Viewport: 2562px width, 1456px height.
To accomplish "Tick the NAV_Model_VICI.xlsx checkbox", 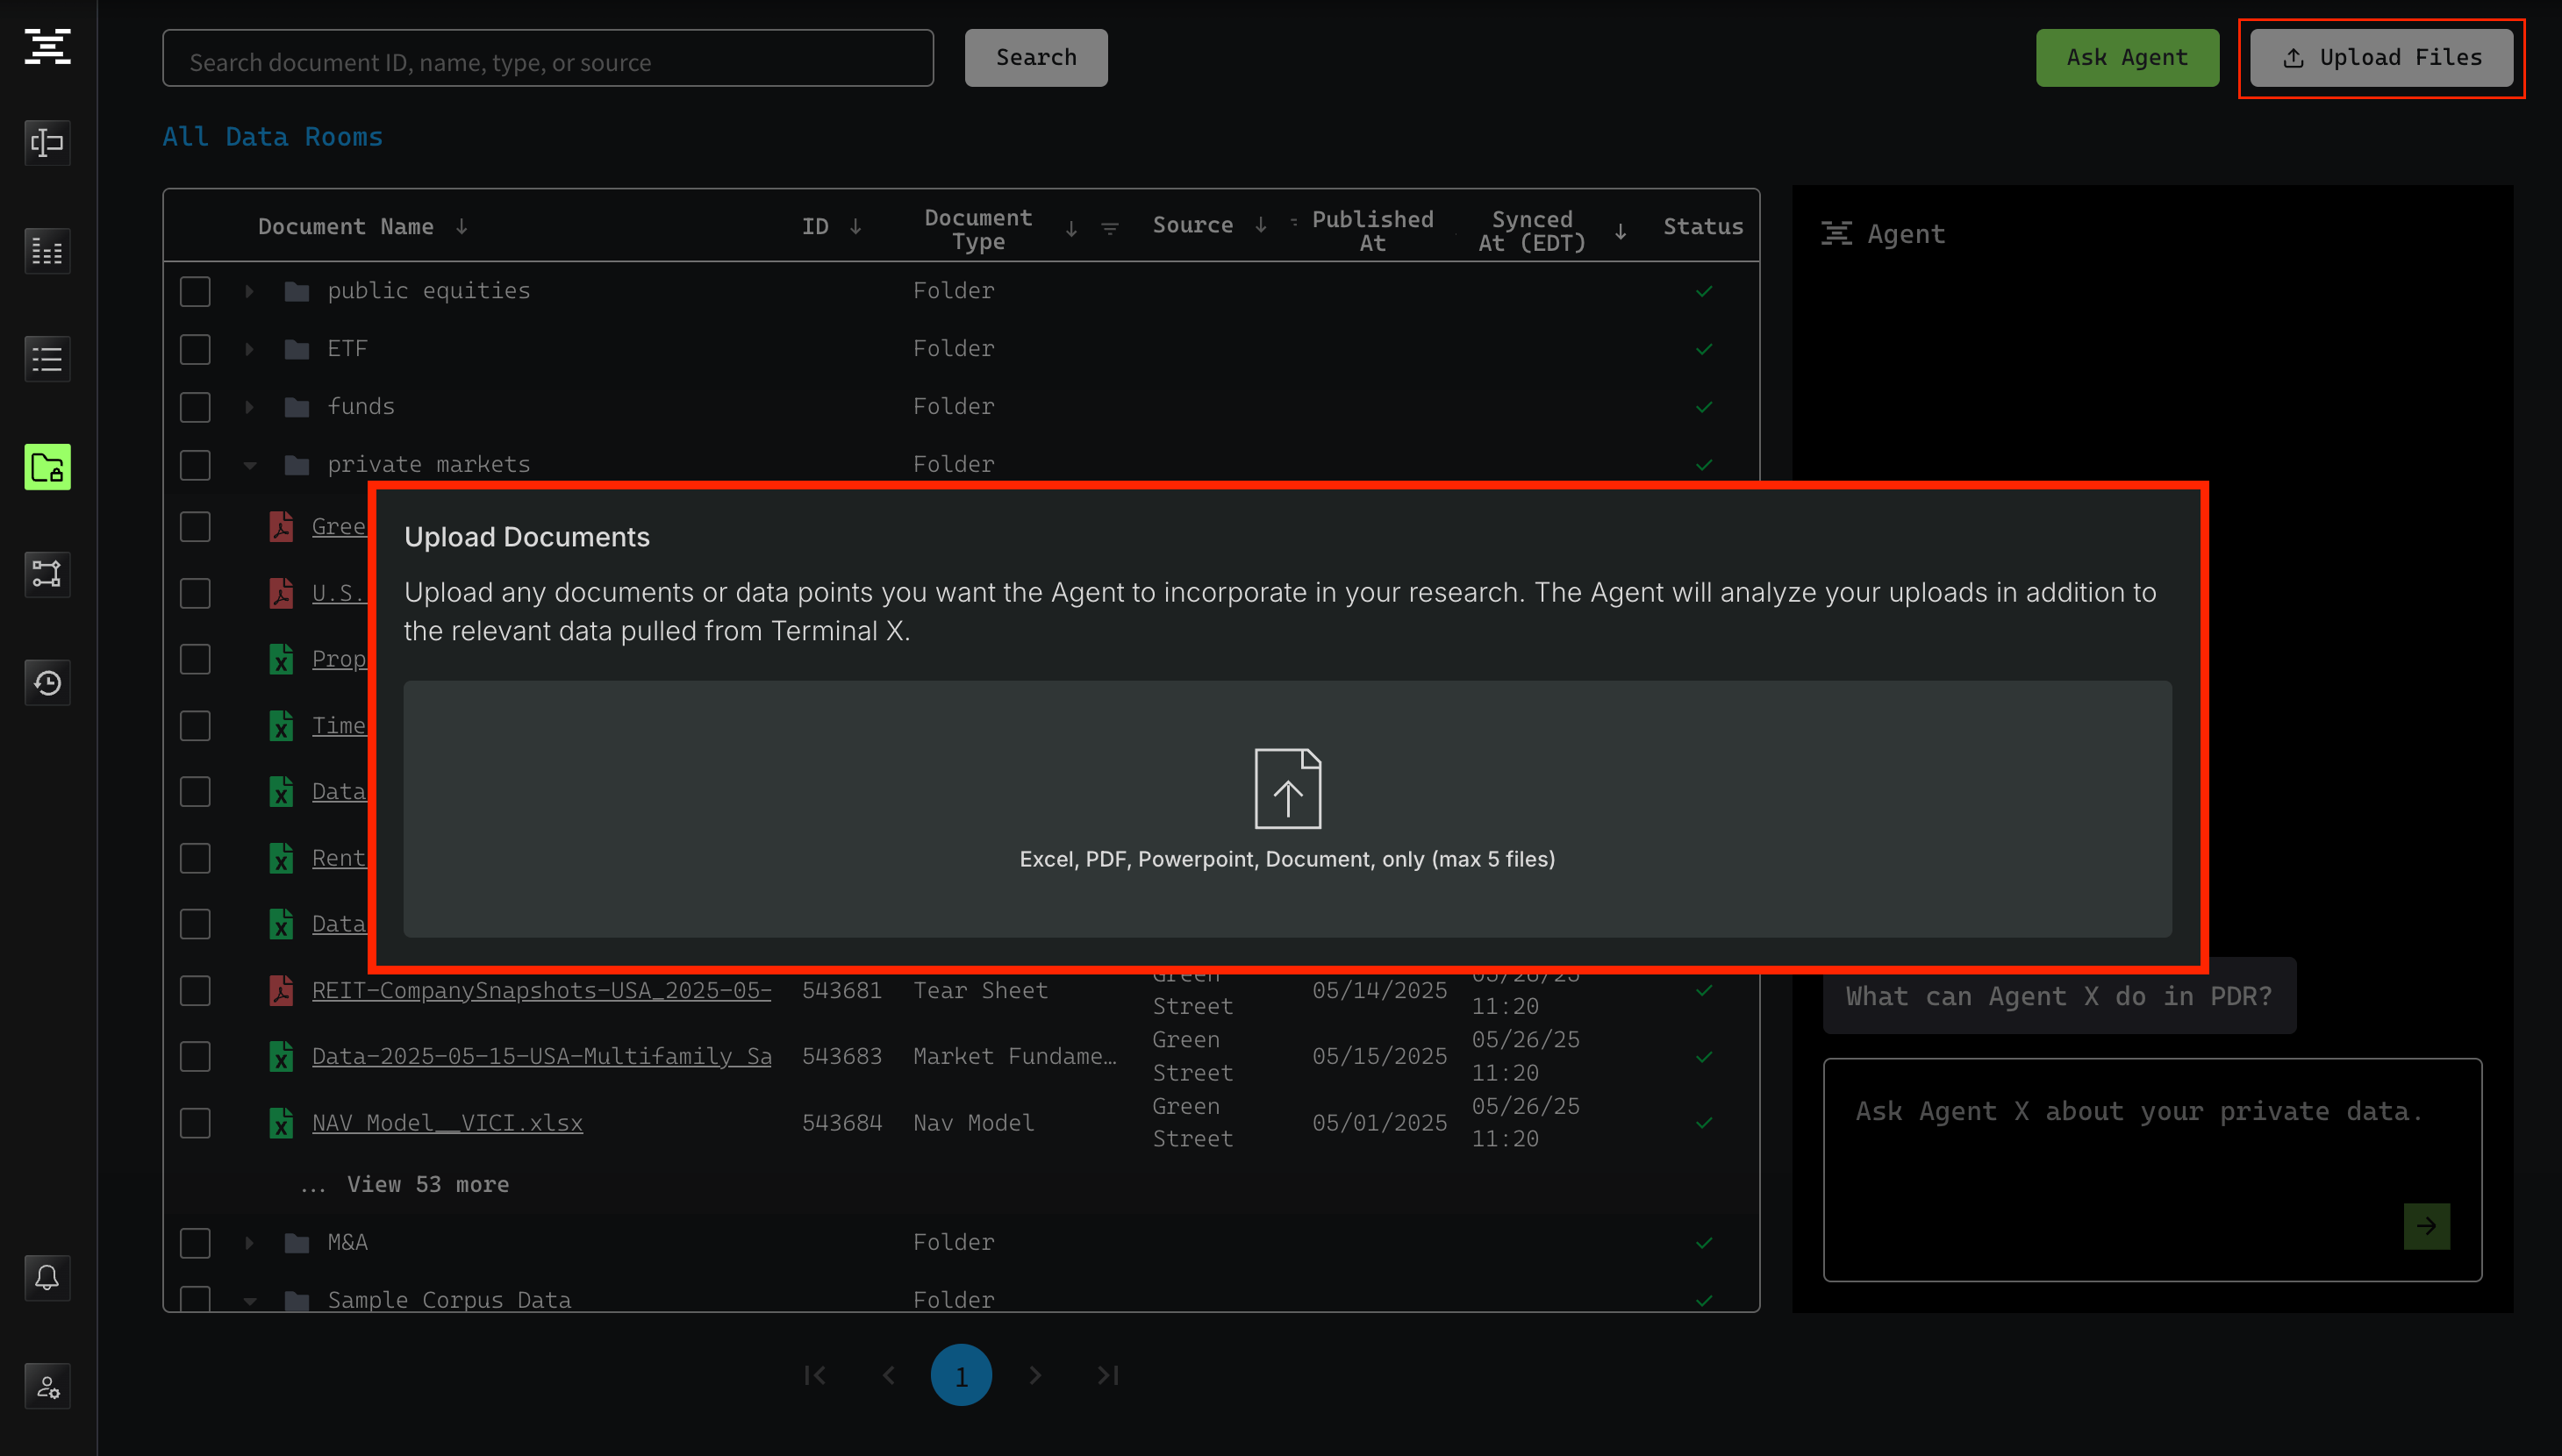I will pyautogui.click(x=195, y=1123).
